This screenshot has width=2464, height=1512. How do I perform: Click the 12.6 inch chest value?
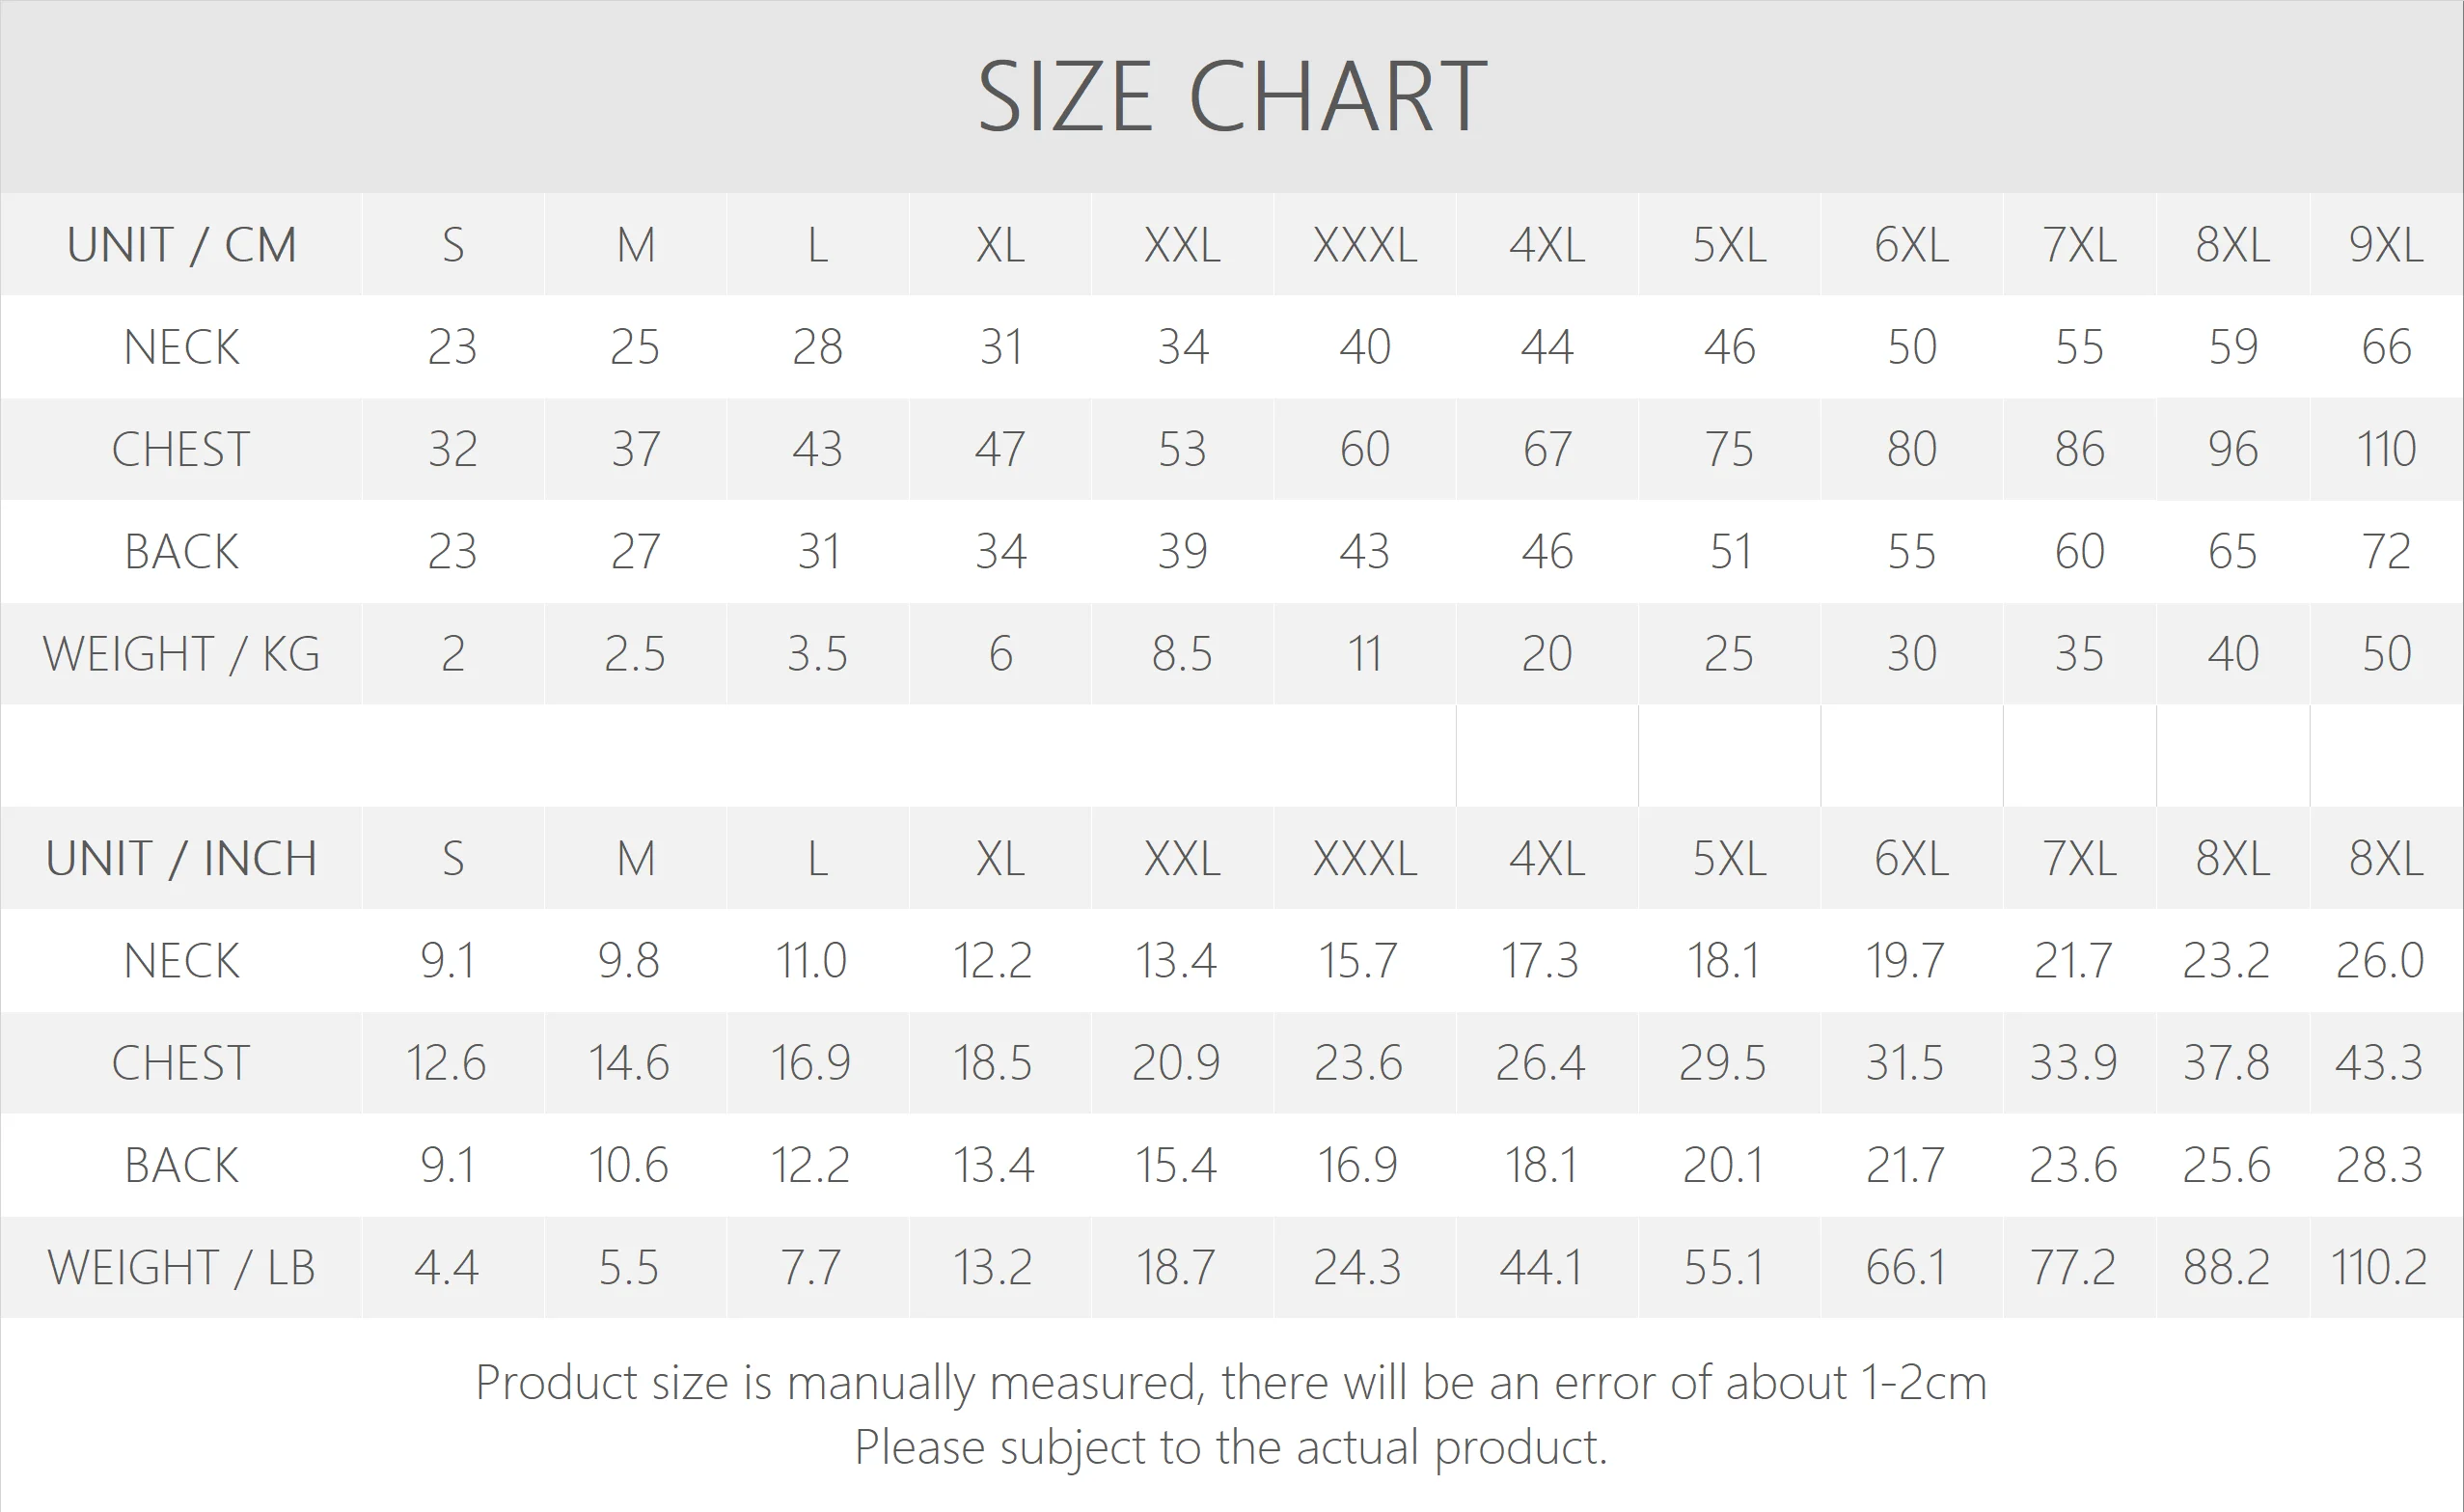[446, 1062]
